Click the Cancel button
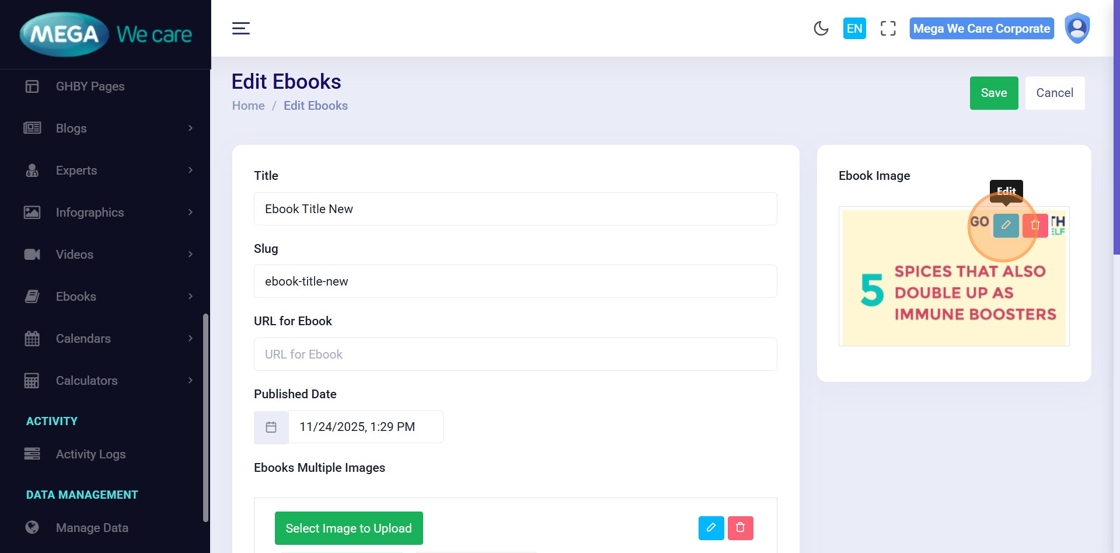1120x553 pixels. point(1054,93)
